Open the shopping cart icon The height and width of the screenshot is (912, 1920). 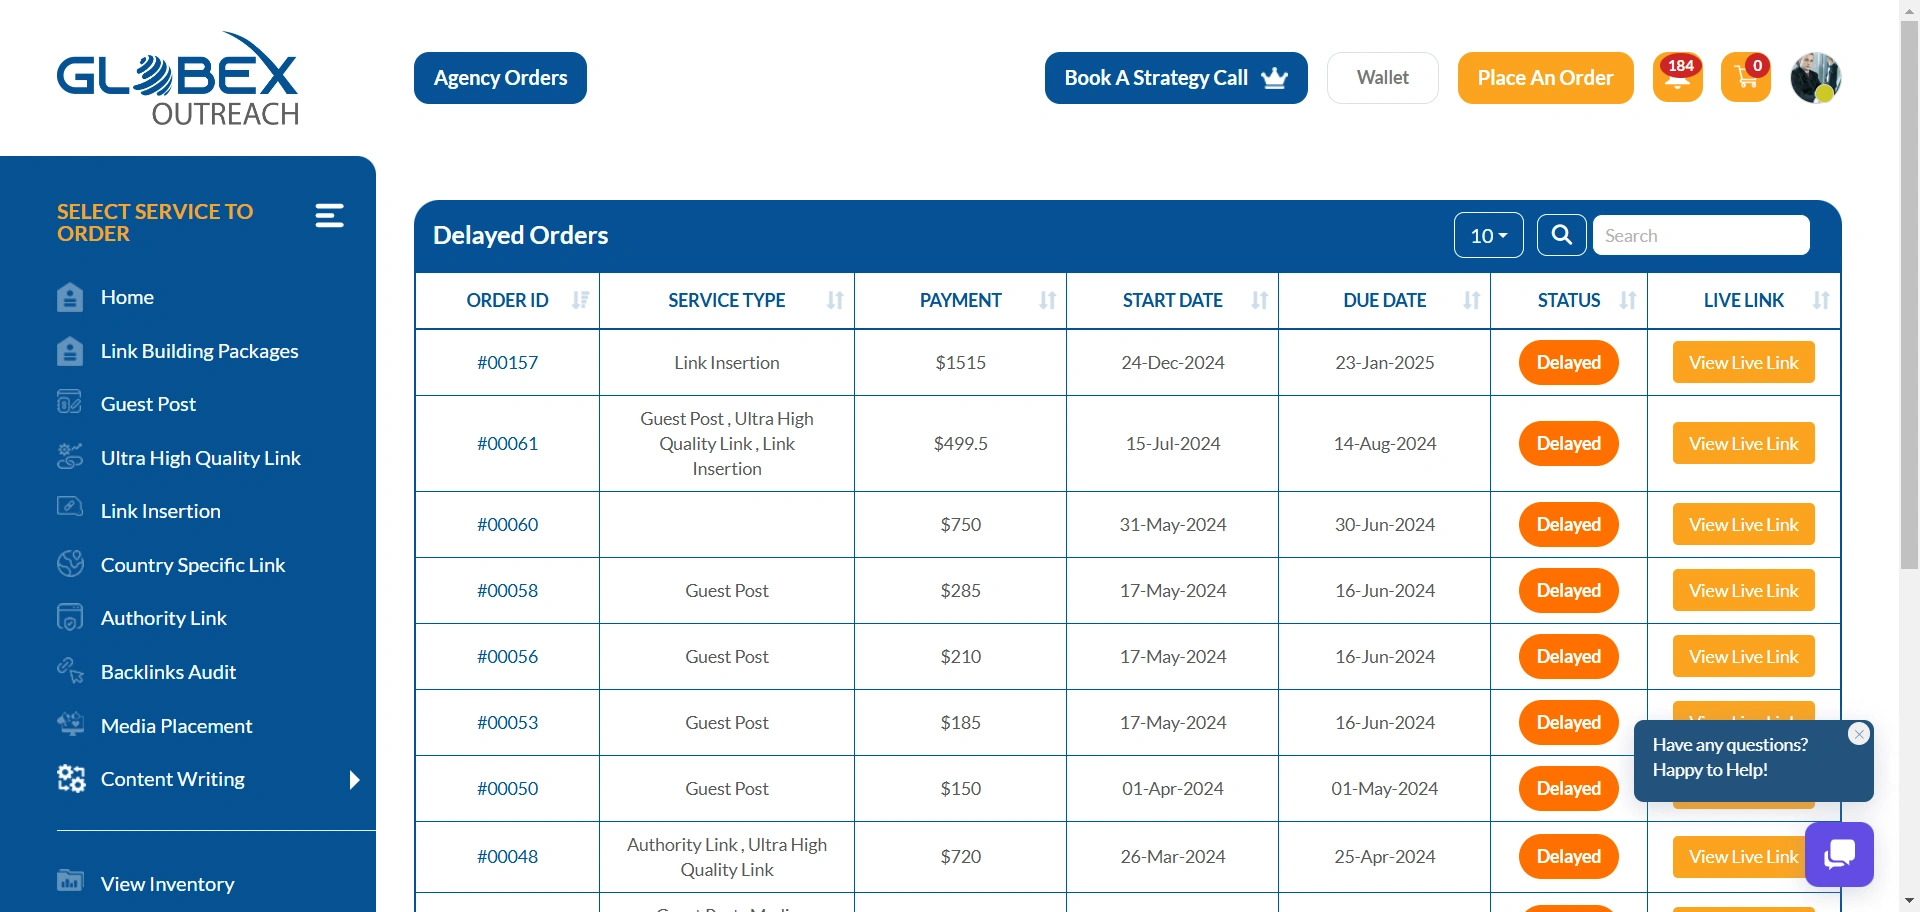point(1745,78)
